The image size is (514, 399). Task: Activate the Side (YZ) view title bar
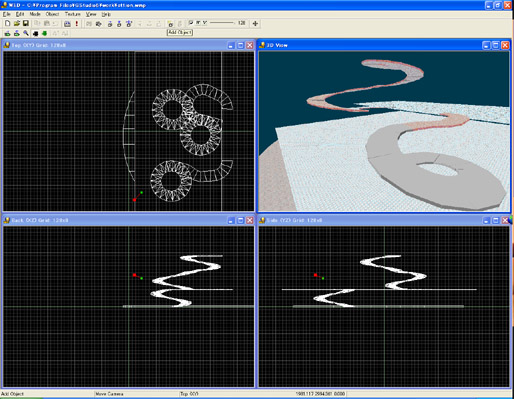click(x=384, y=220)
